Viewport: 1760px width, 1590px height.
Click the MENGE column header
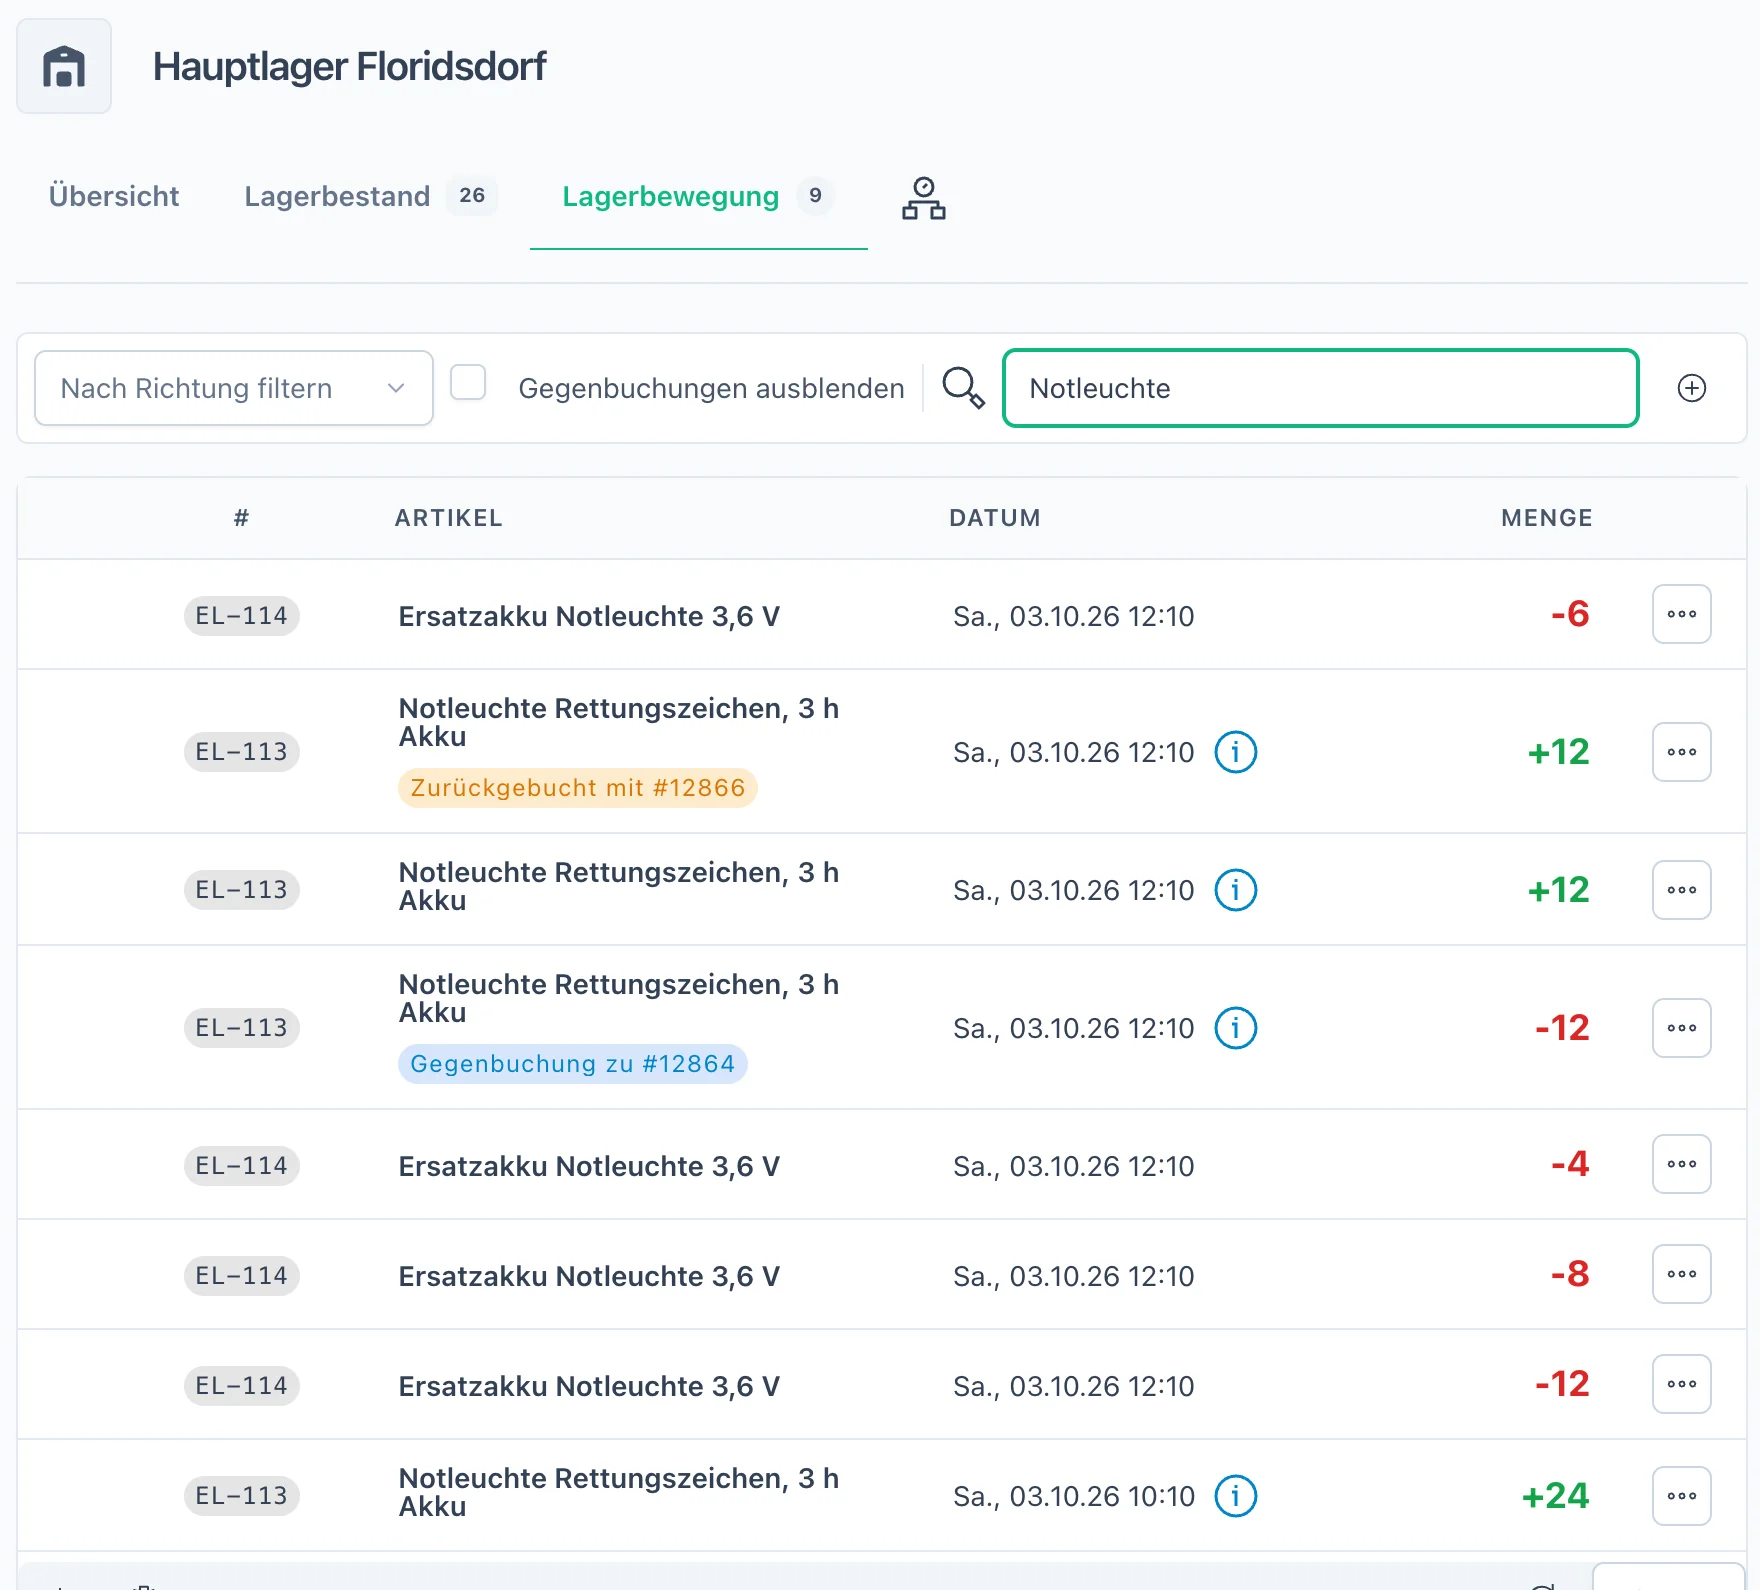(x=1547, y=518)
